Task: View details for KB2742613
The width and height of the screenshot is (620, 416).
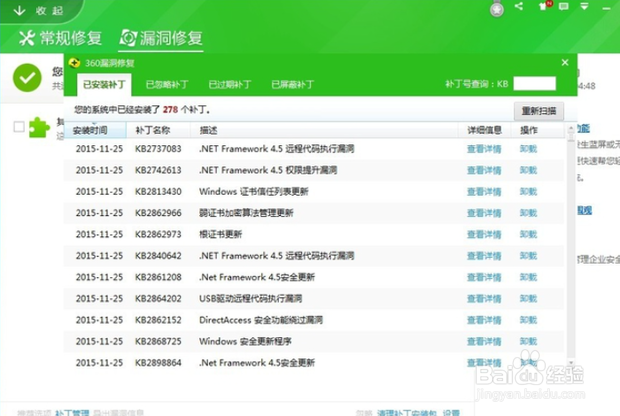Action: tap(484, 170)
